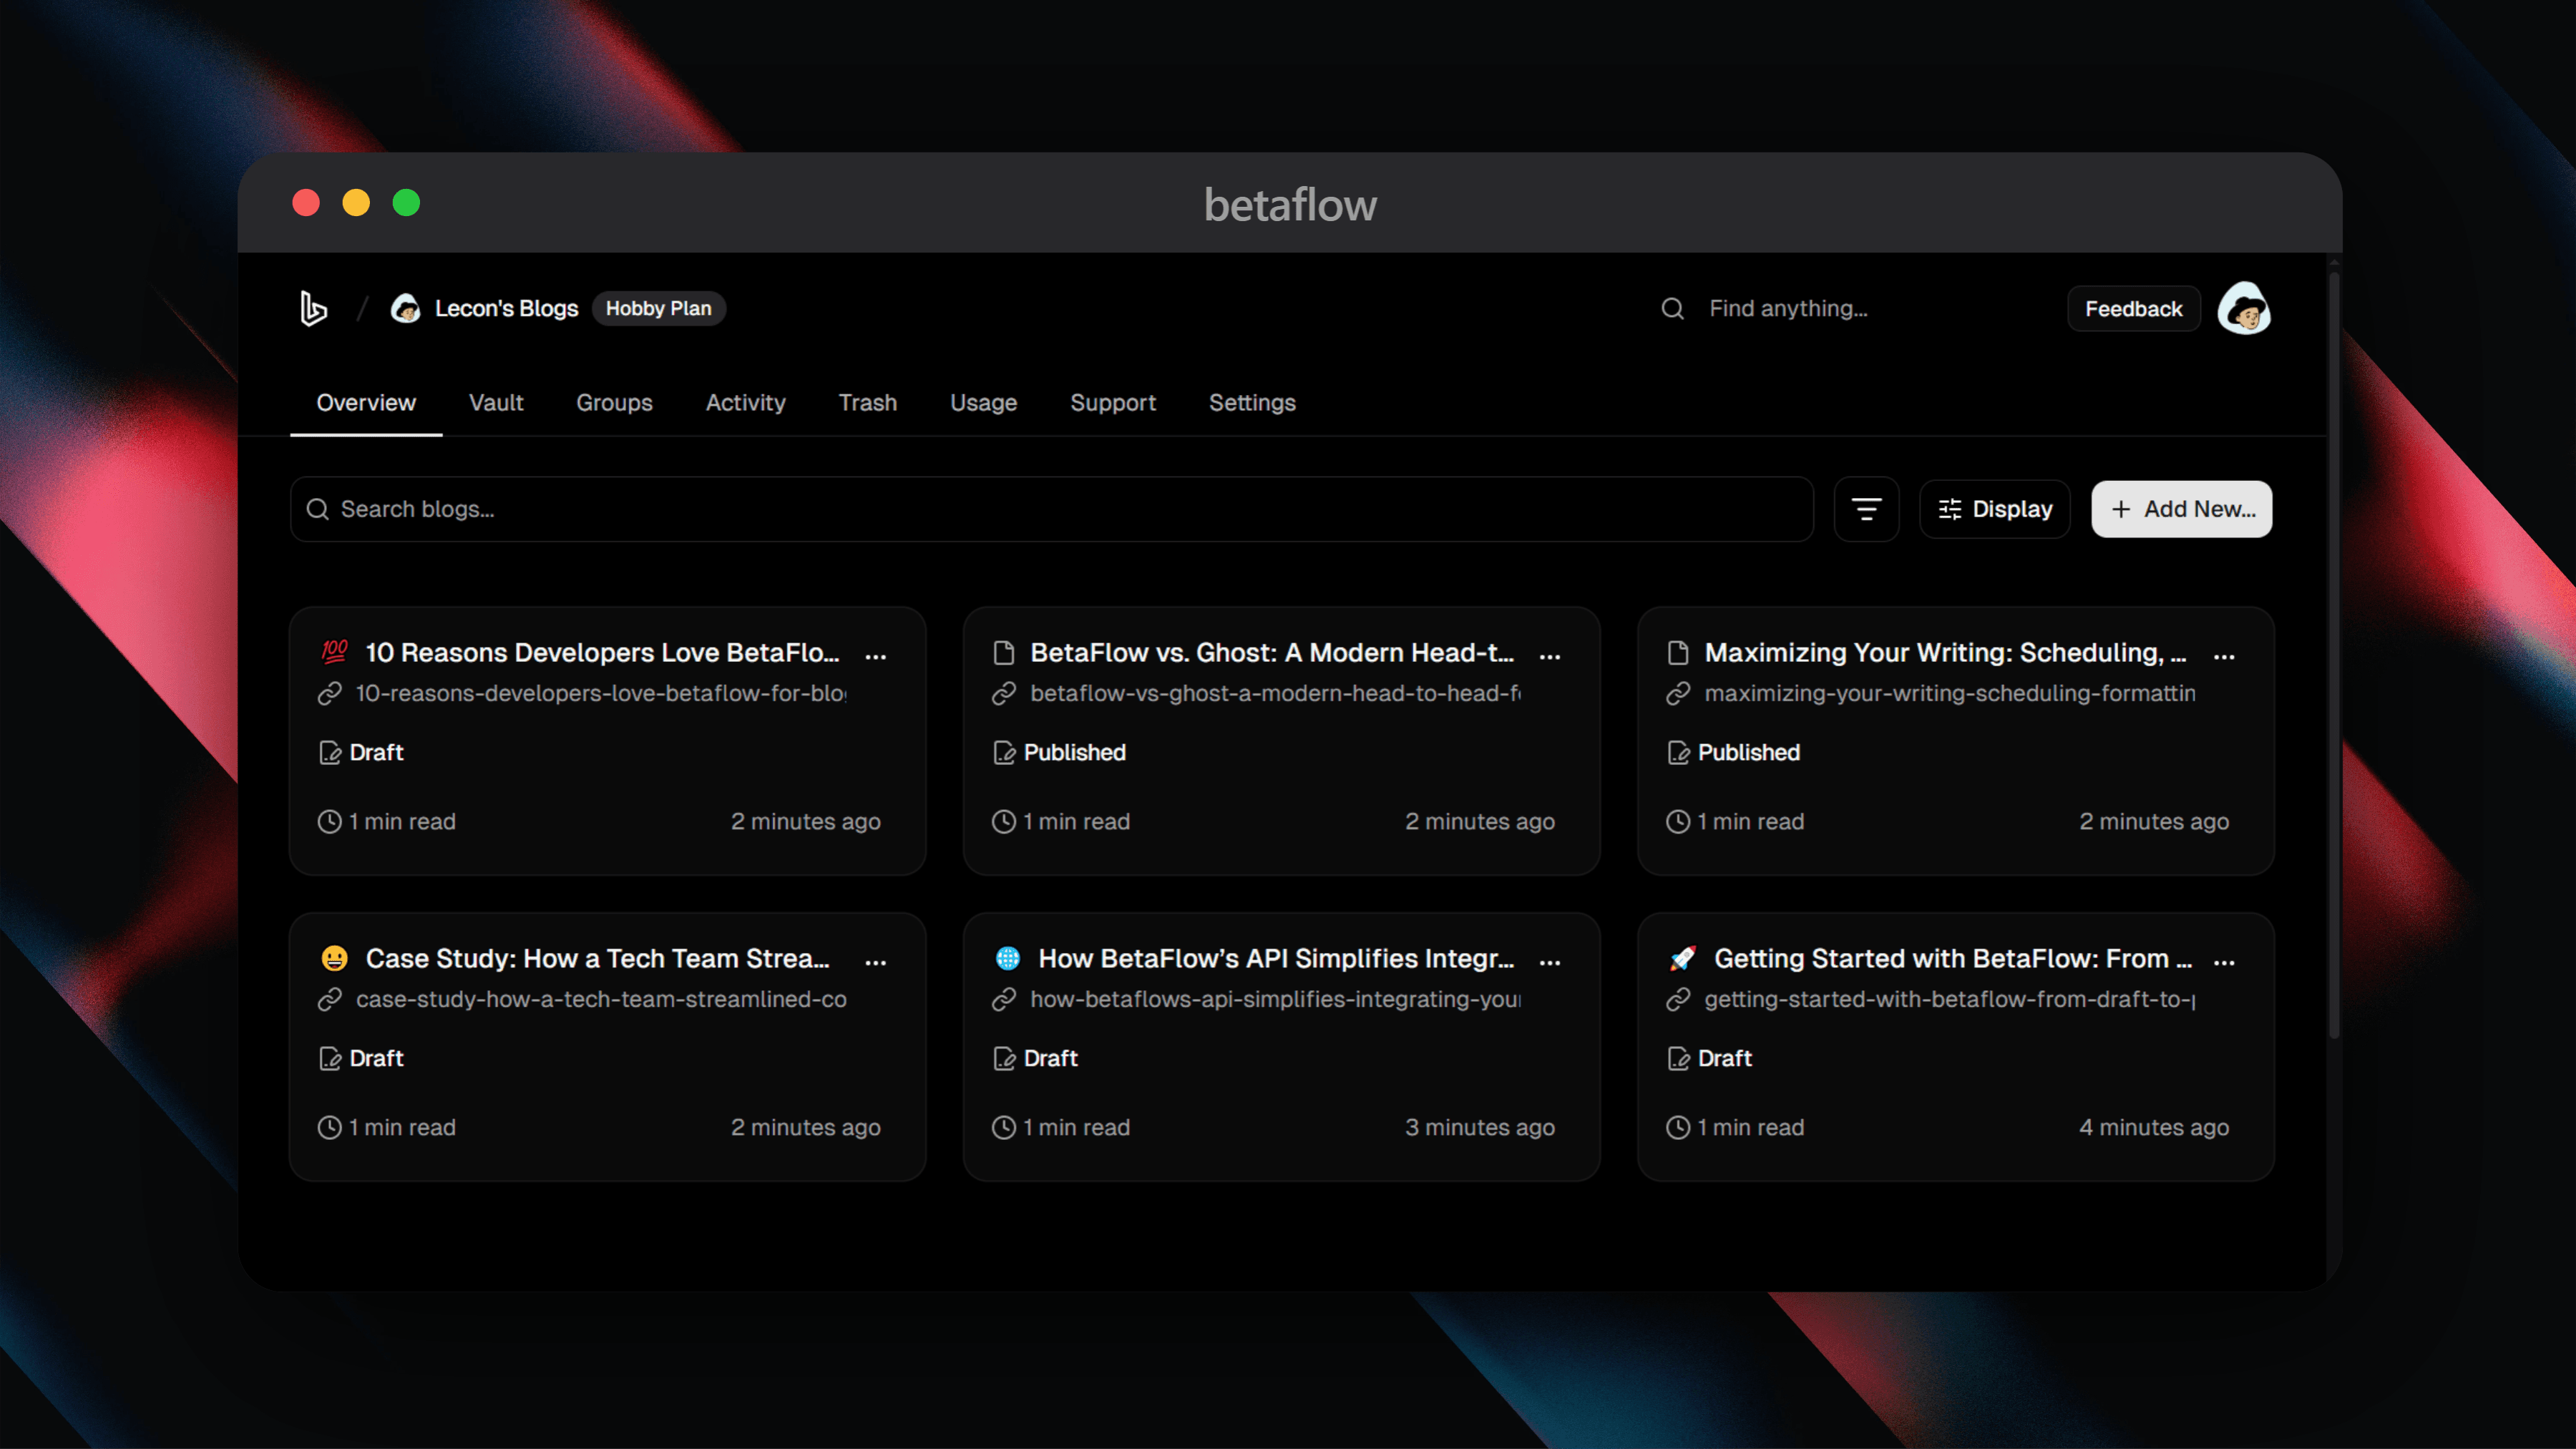Open the Maximizing Your Writing post title
2576x1449 pixels.
tap(1946, 653)
